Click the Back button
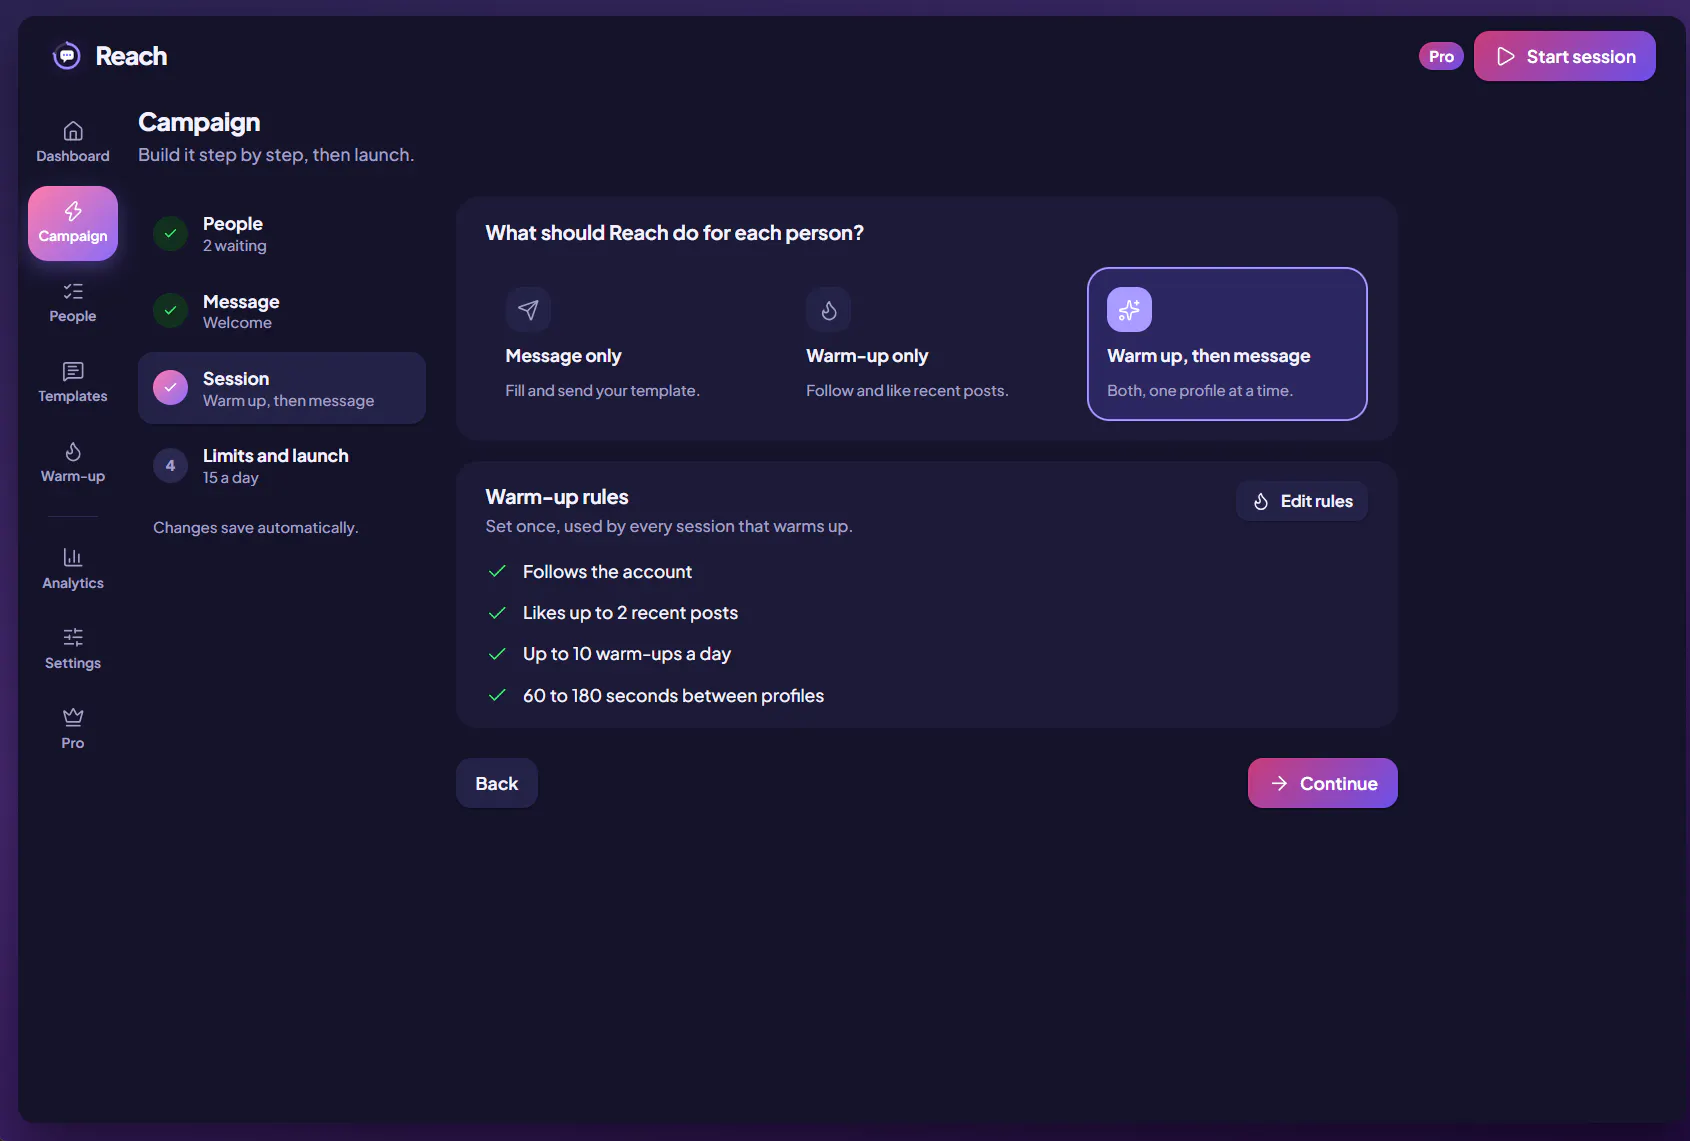The width and height of the screenshot is (1690, 1141). click(497, 783)
